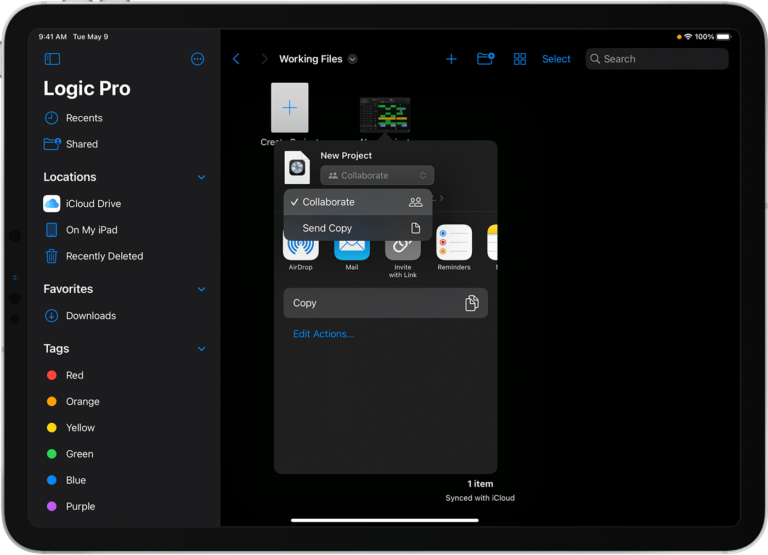Collapse the Locations section
Viewport: 768px width, 555px height.
tap(201, 177)
